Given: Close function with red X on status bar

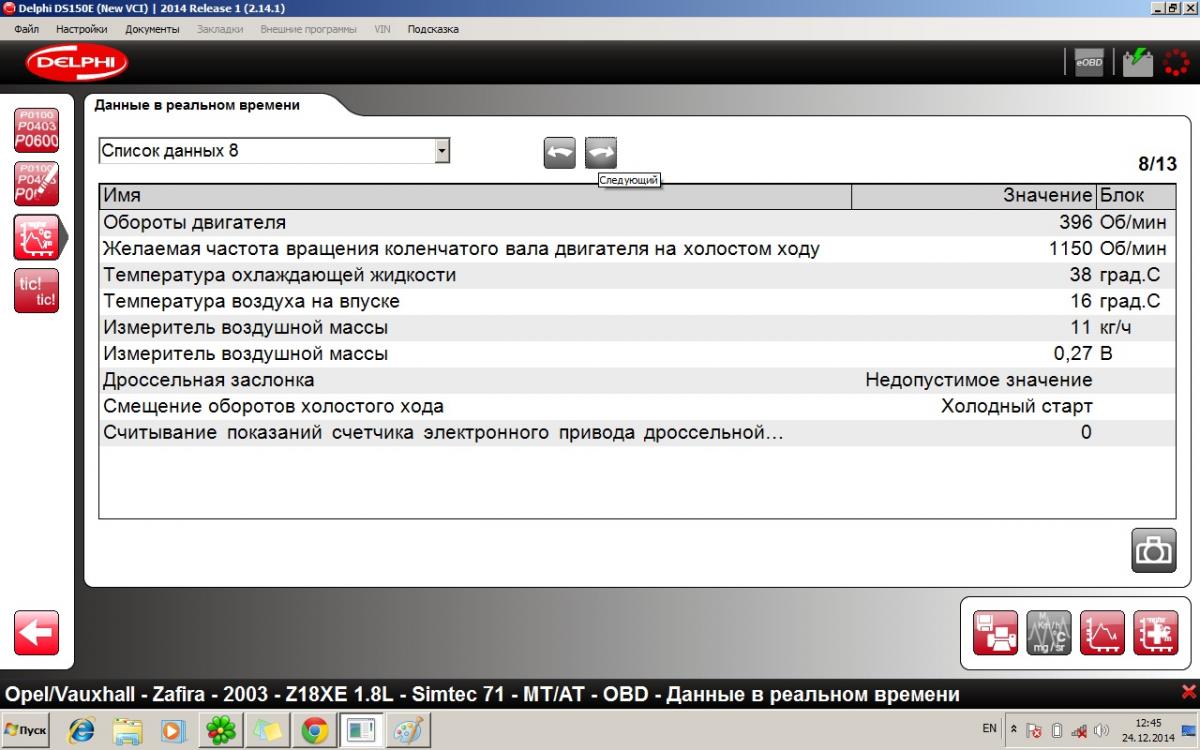Looking at the screenshot, I should pyautogui.click(x=1188, y=692).
